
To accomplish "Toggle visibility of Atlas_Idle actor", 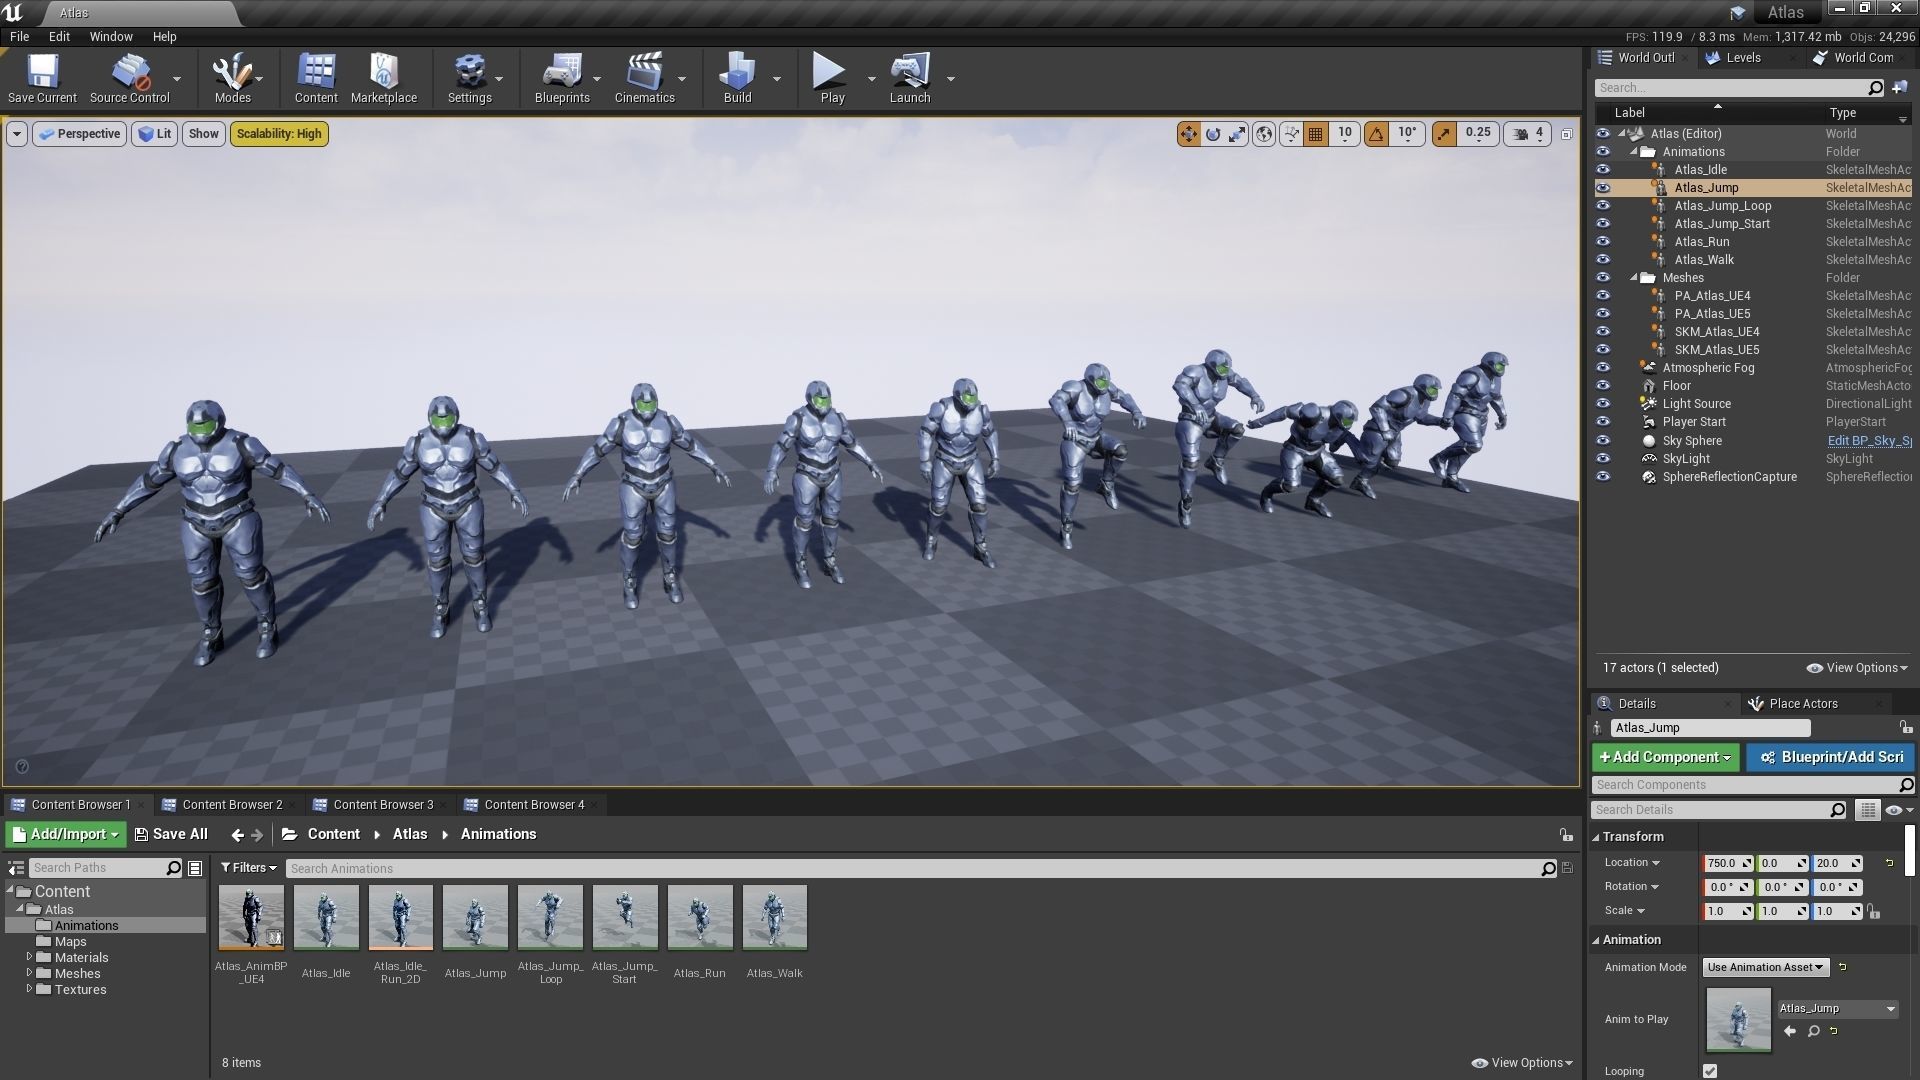I will click(x=1603, y=170).
